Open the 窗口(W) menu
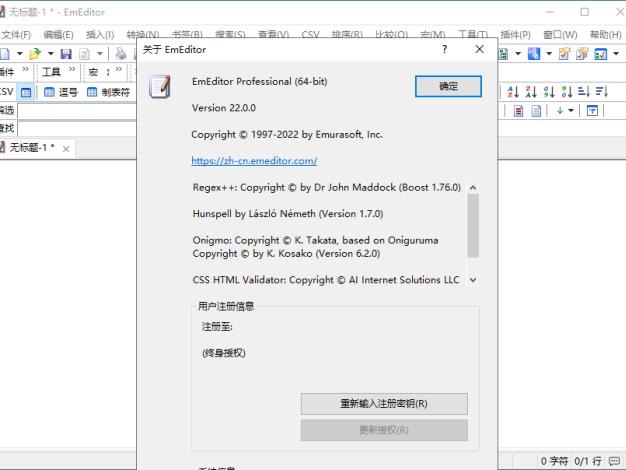The image size is (626, 470). tap(560, 35)
